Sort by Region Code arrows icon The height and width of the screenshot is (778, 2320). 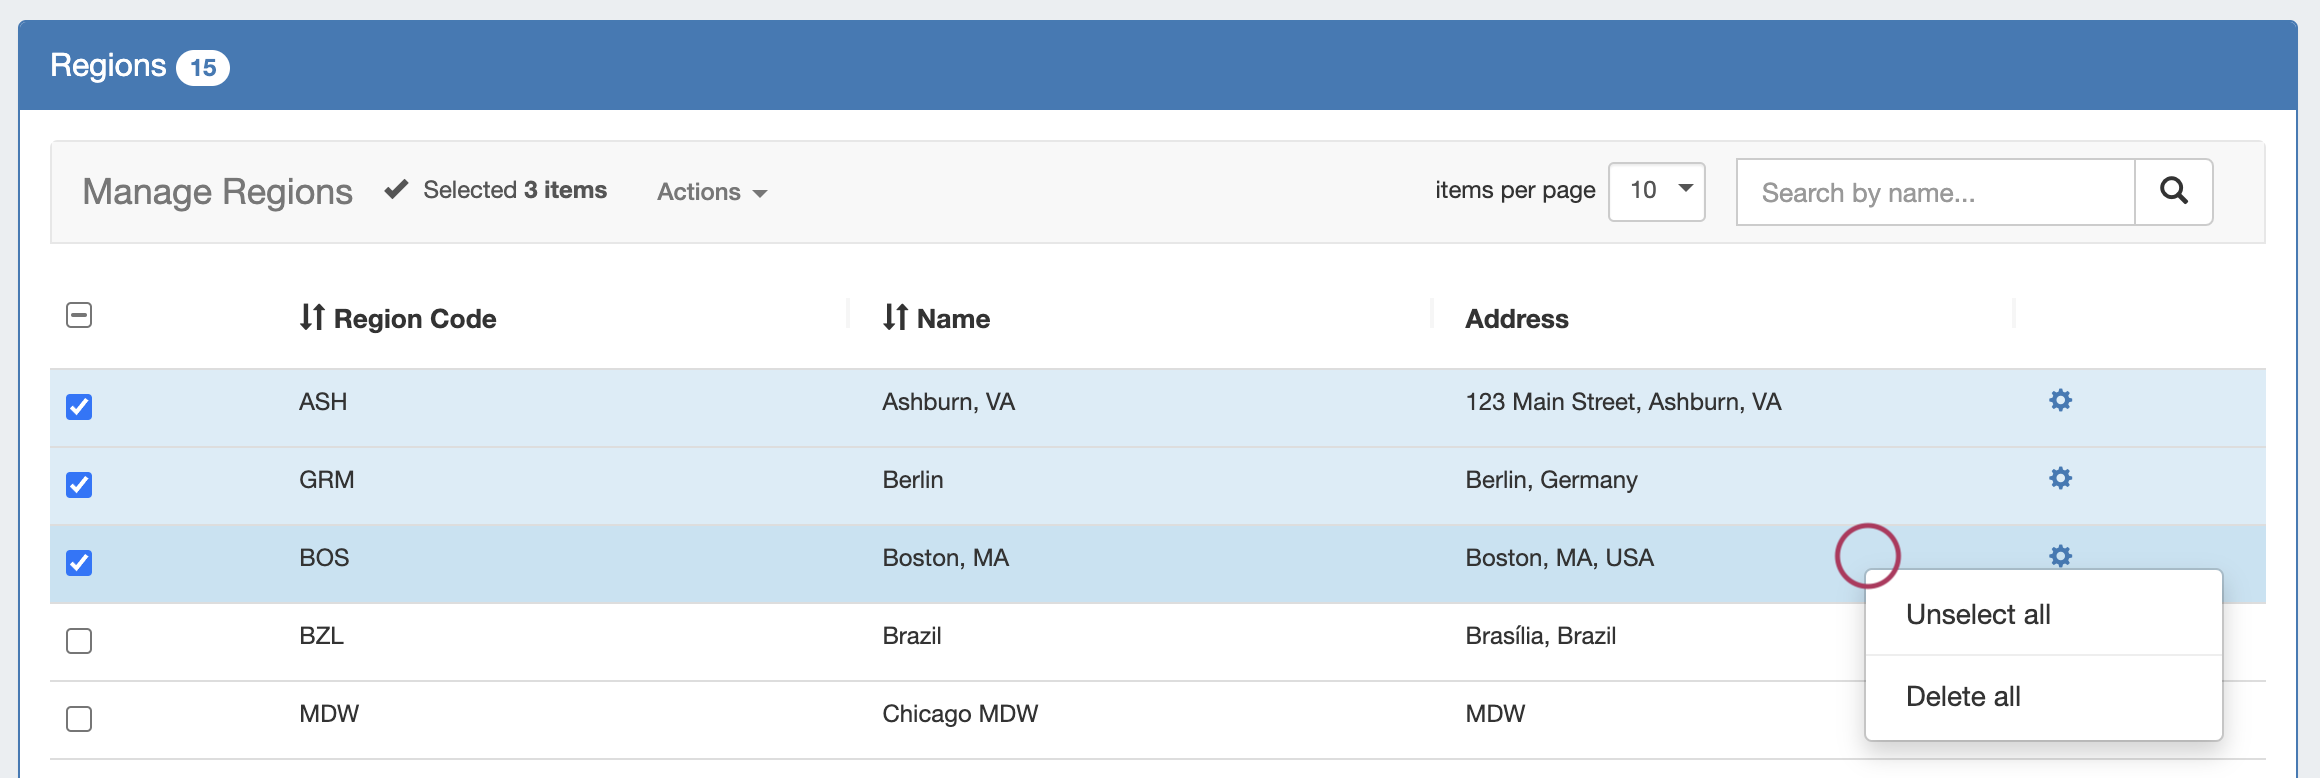312,318
